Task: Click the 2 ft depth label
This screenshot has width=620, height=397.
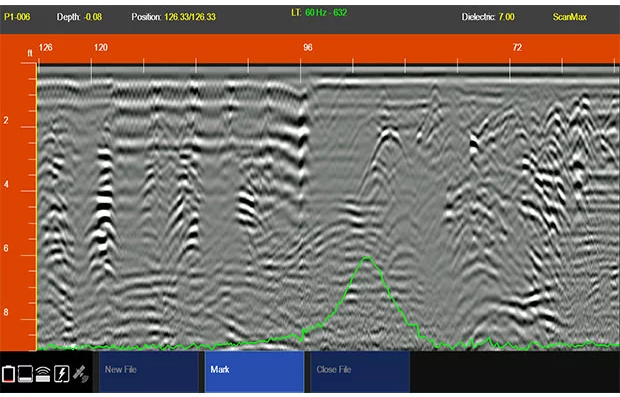Action: point(6,120)
